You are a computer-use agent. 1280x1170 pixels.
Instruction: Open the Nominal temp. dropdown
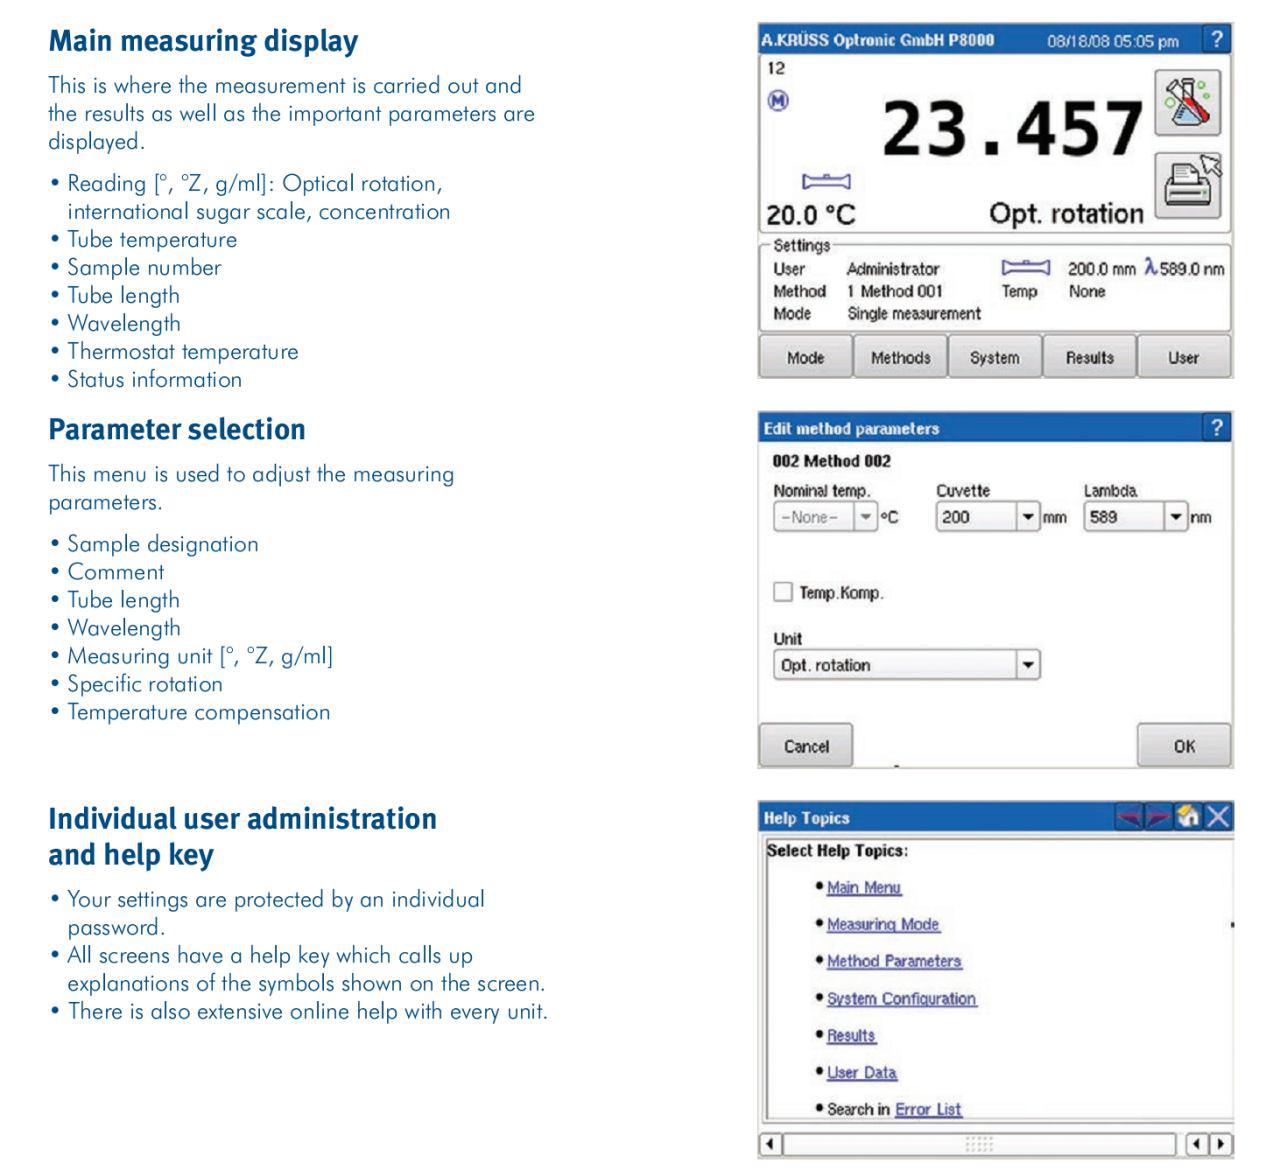point(866,517)
